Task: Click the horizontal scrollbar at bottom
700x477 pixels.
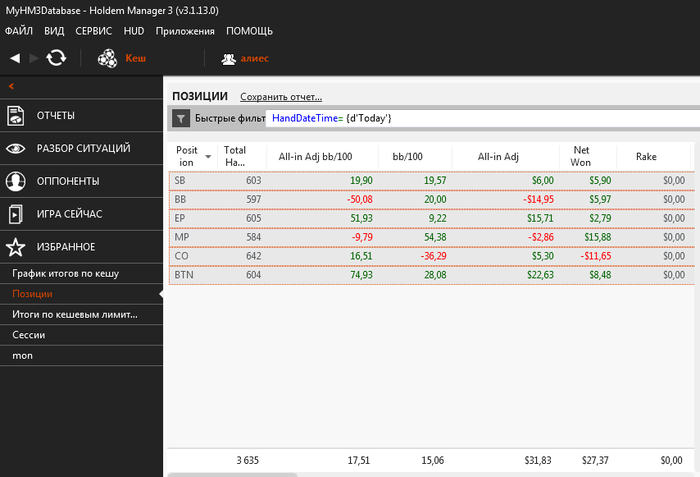Action: click(232, 475)
